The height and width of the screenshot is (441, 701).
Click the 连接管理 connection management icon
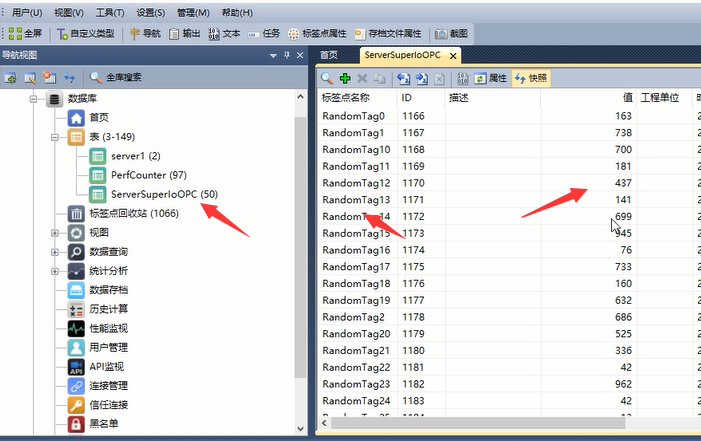click(x=76, y=386)
